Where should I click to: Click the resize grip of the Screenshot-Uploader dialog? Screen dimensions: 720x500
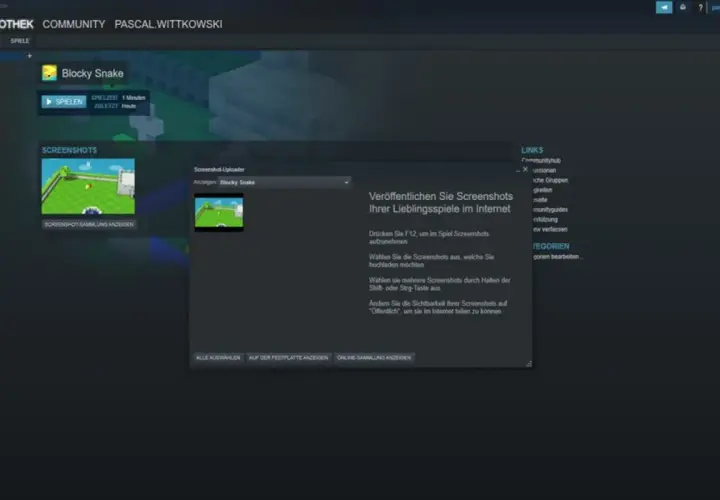tap(529, 364)
